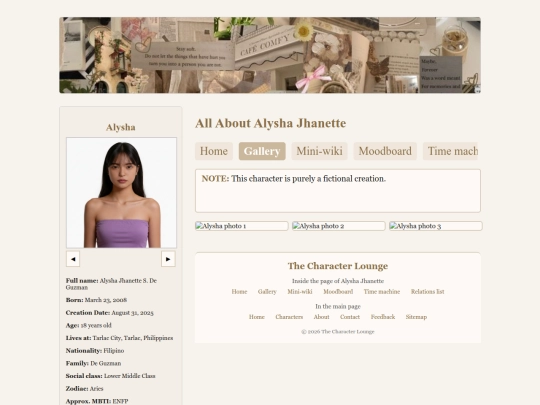Click the "Alysha" sidebar name heading
This screenshot has height=405, width=540.
[121, 127]
